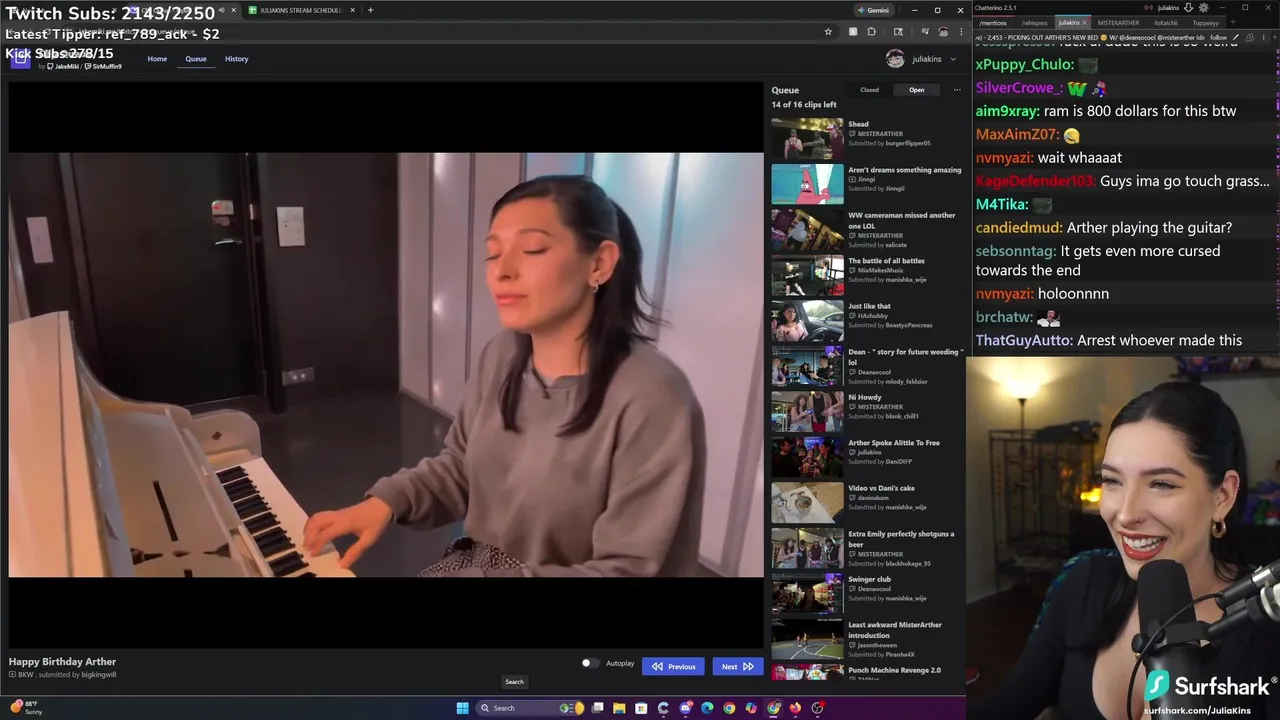Open Copilot from the taskbar

[x=751, y=708]
